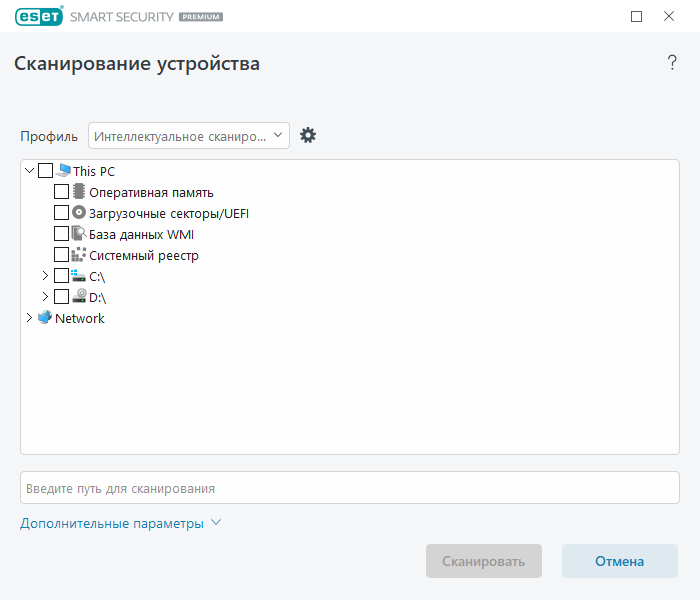Expand the Network tree node
Screen dimensions: 700x600
(x=29, y=317)
